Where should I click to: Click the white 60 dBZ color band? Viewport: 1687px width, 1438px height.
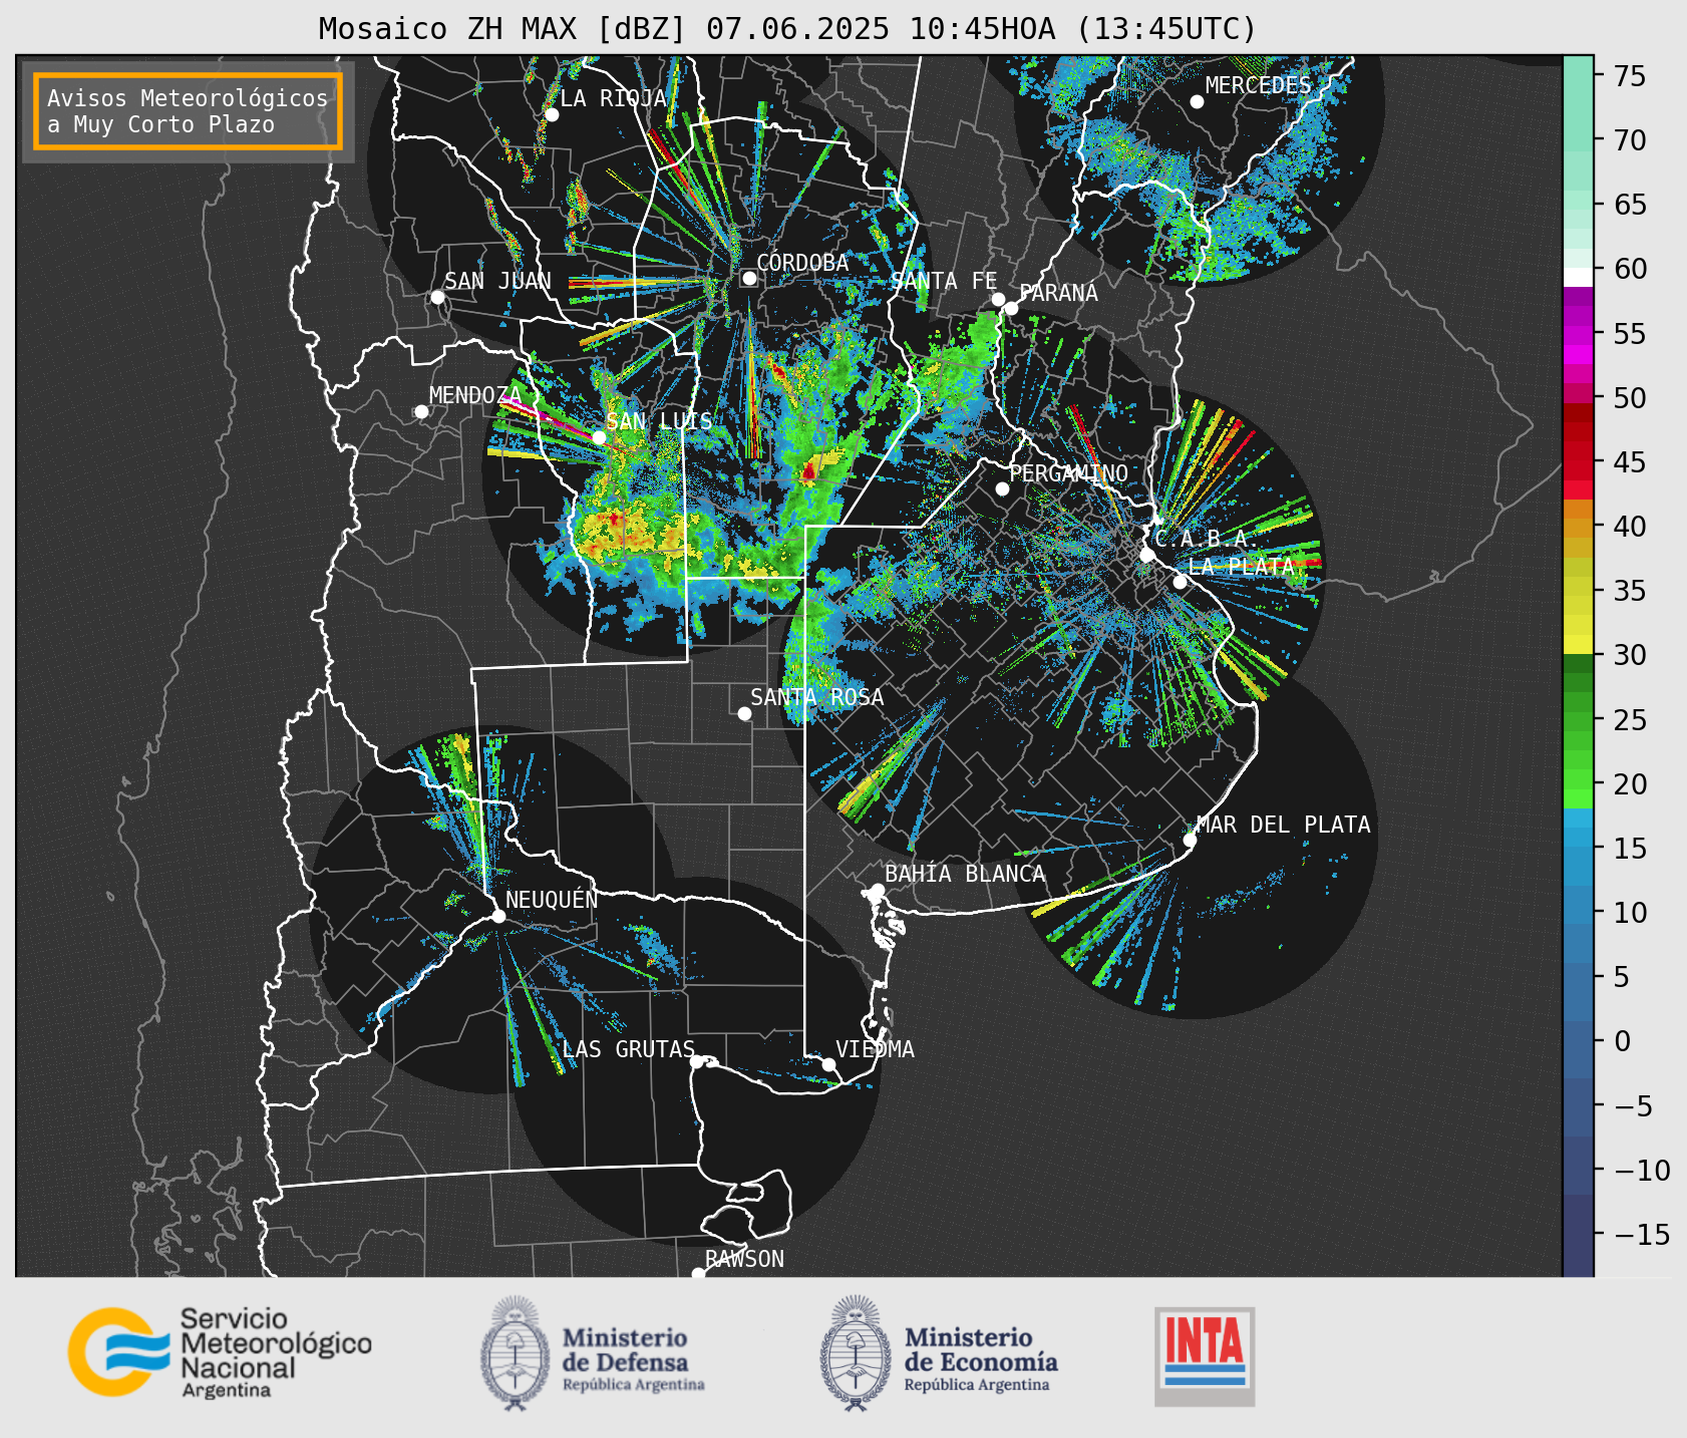[1578, 276]
